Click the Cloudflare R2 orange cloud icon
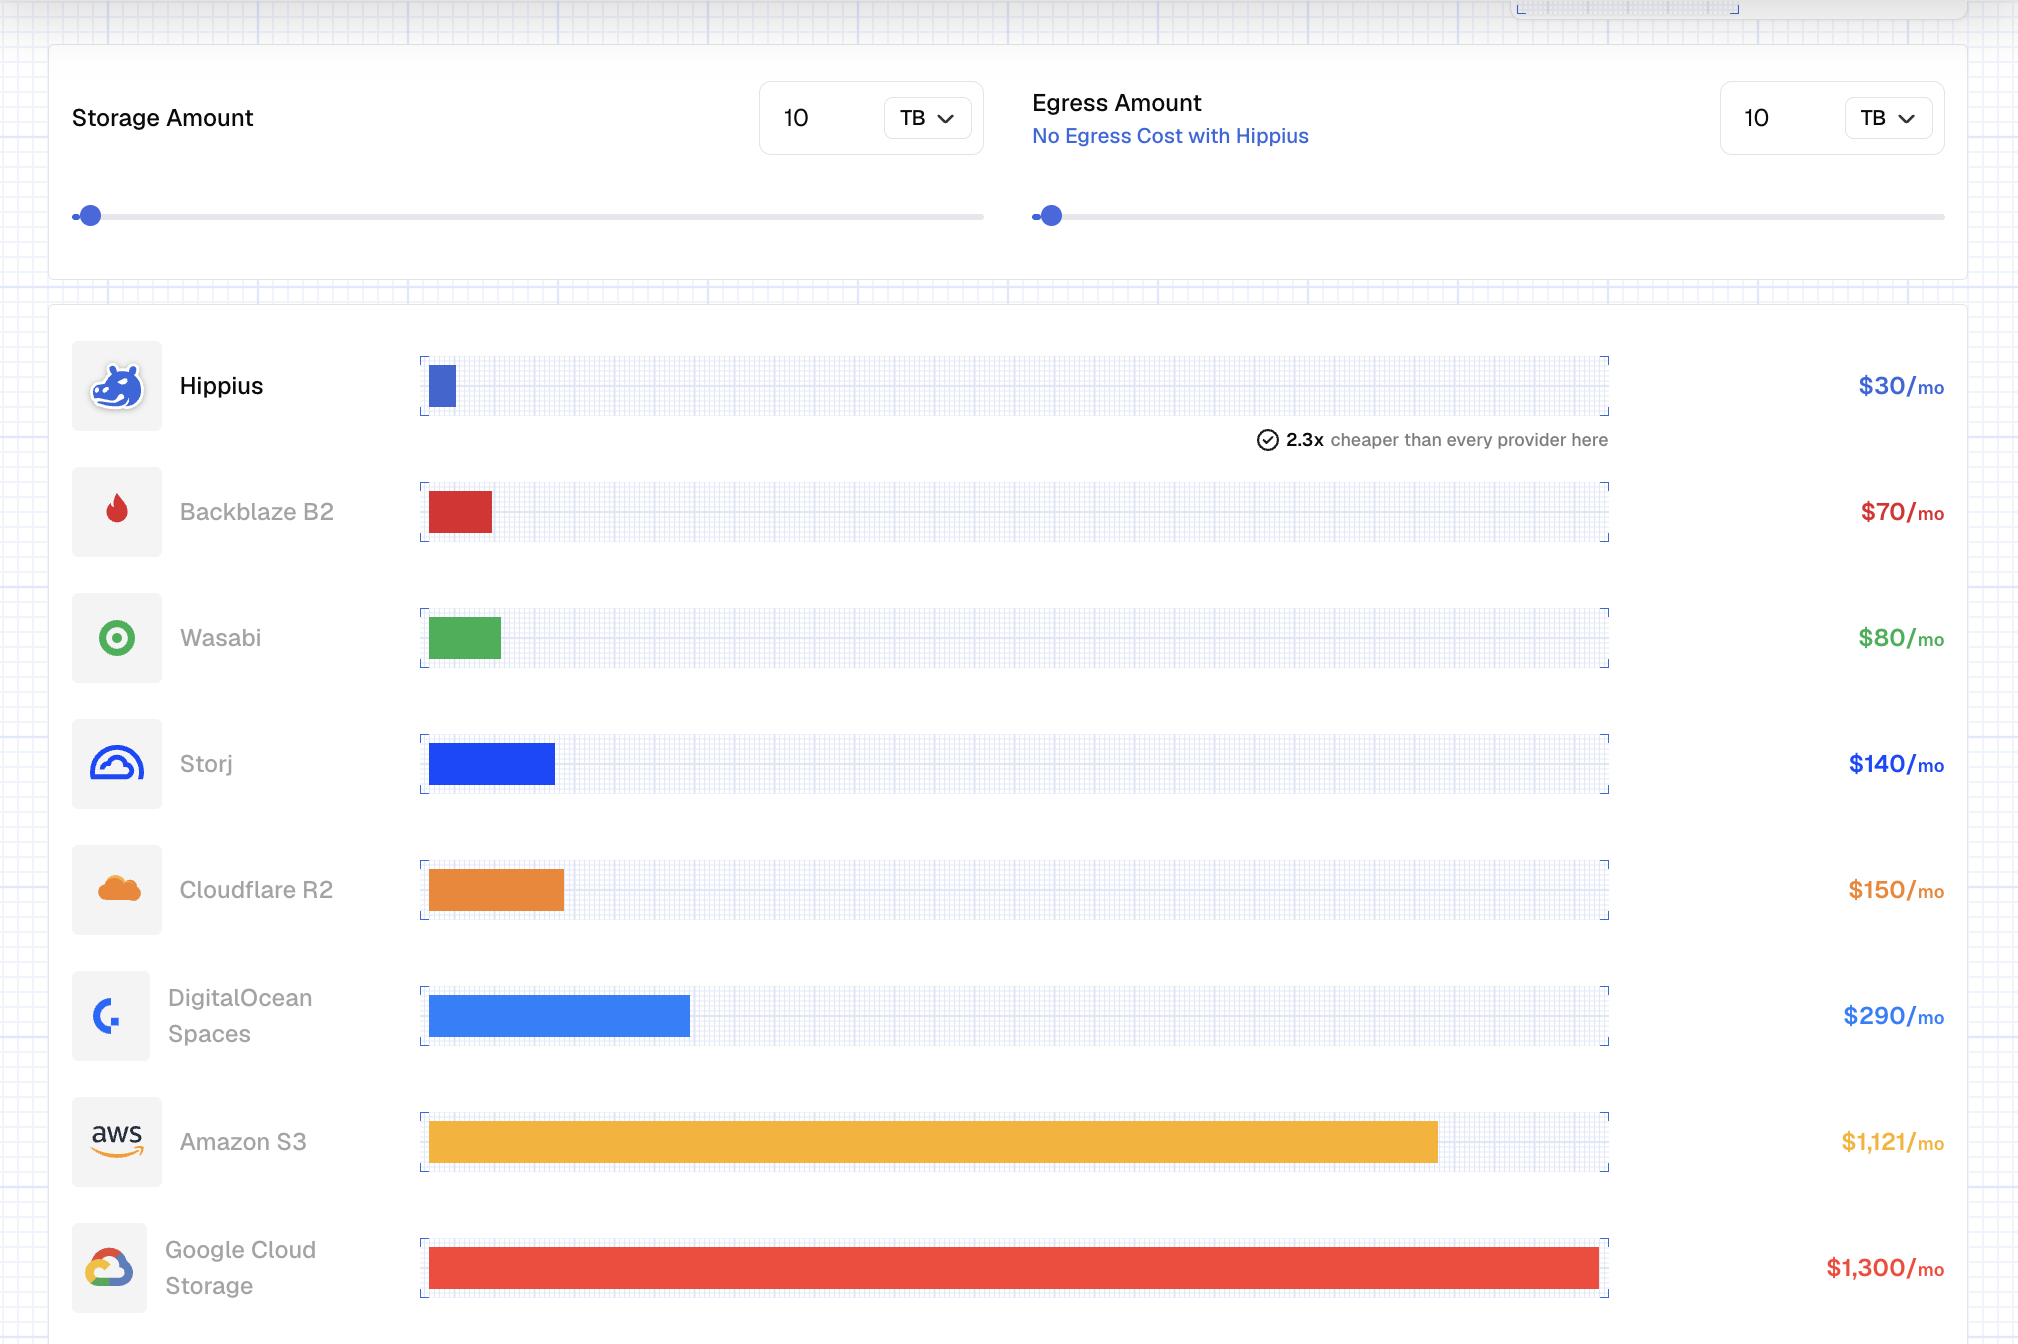The image size is (2018, 1344). point(119,889)
